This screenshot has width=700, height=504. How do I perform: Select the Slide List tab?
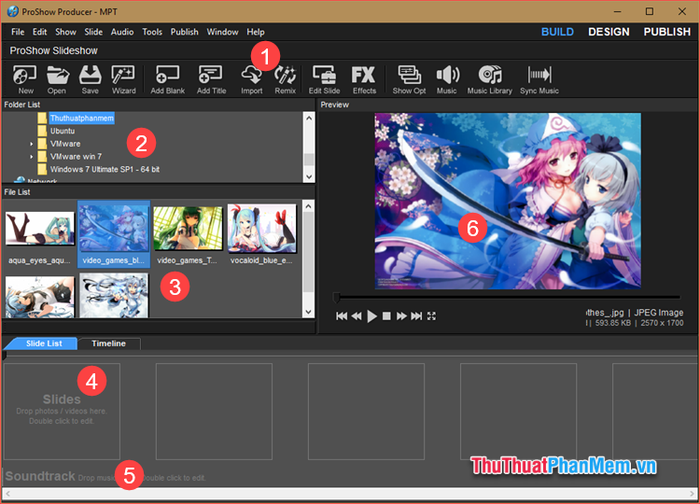42,343
